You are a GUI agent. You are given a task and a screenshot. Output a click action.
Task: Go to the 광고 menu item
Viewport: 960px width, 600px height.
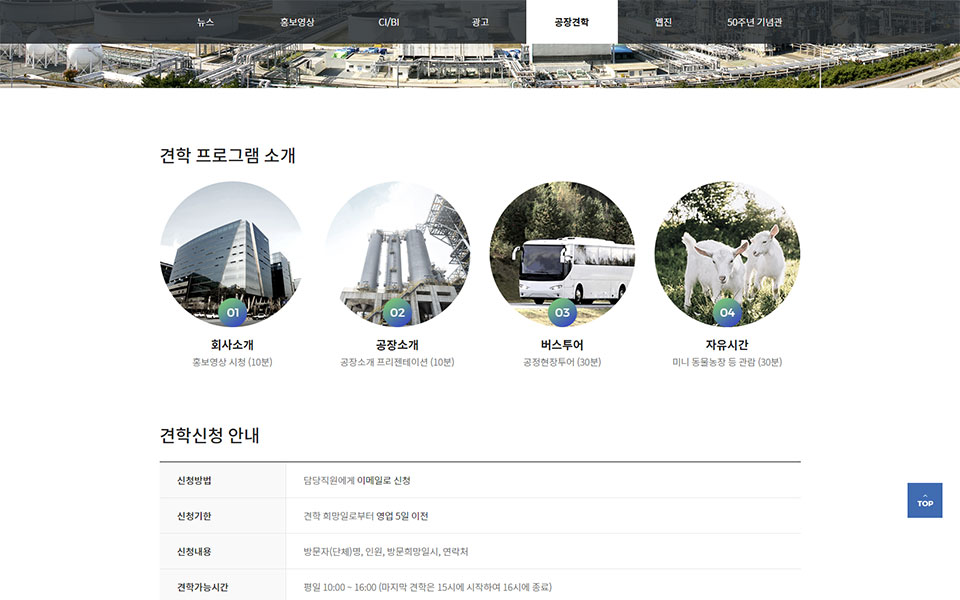tap(480, 21)
